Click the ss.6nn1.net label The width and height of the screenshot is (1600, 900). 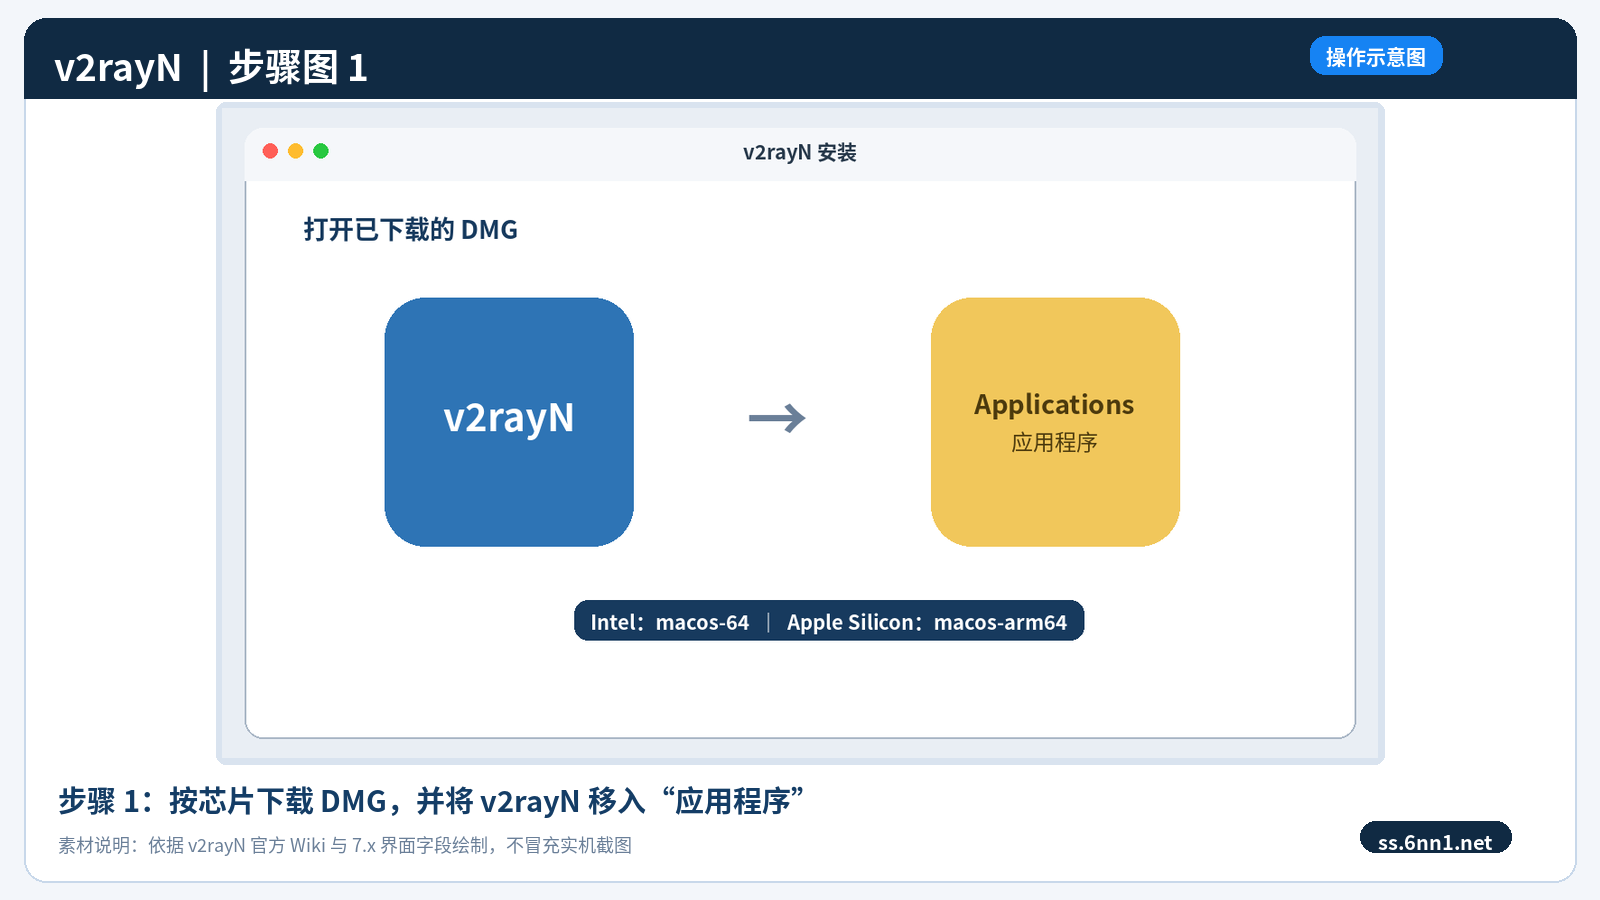(x=1435, y=839)
